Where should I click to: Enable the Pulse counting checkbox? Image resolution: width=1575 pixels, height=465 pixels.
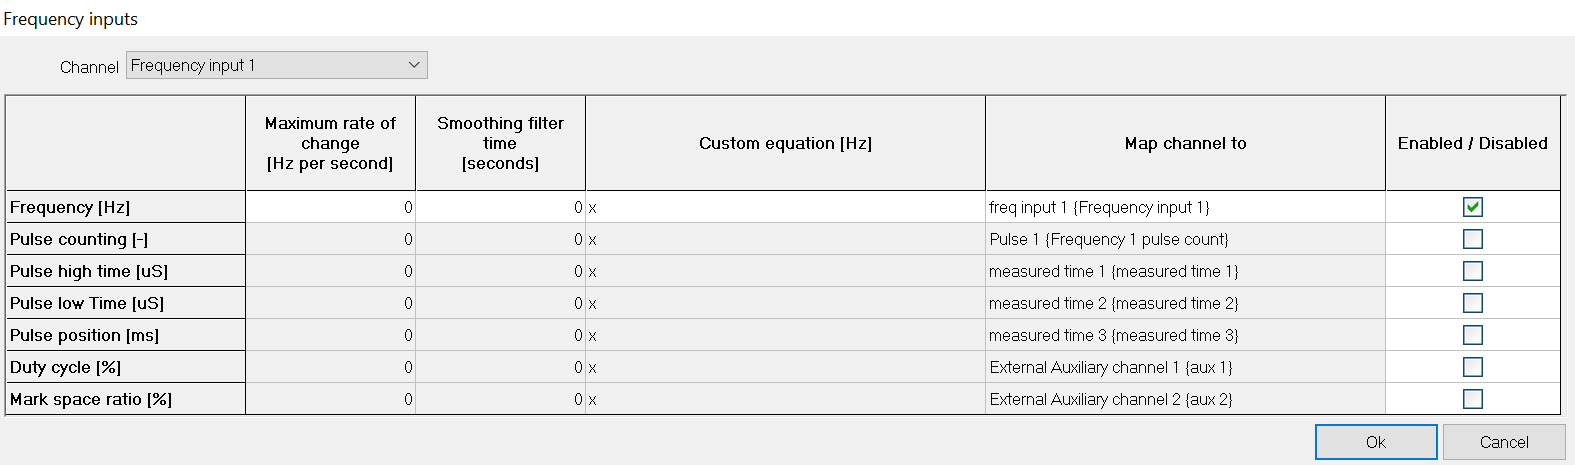[1472, 239]
